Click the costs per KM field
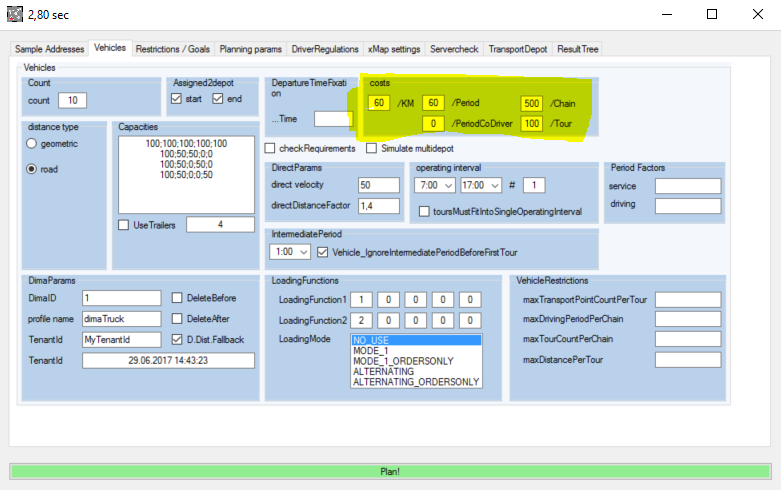Image resolution: width=781 pixels, height=490 pixels. [x=378, y=103]
